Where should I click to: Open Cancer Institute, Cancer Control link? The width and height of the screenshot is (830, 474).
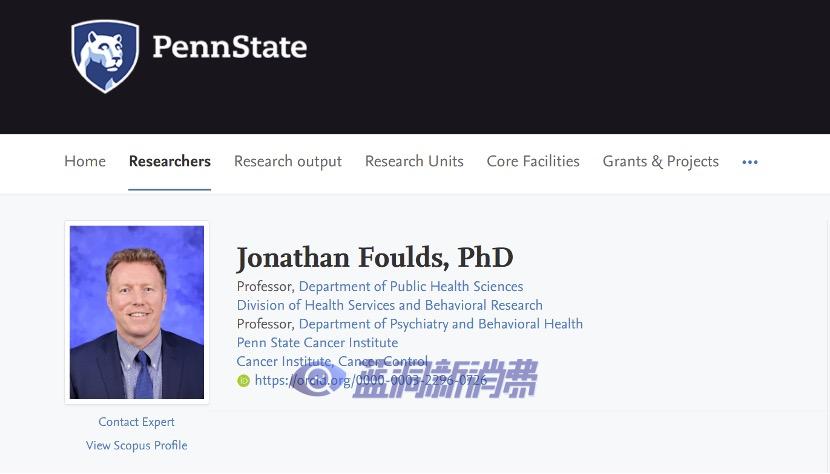click(332, 362)
